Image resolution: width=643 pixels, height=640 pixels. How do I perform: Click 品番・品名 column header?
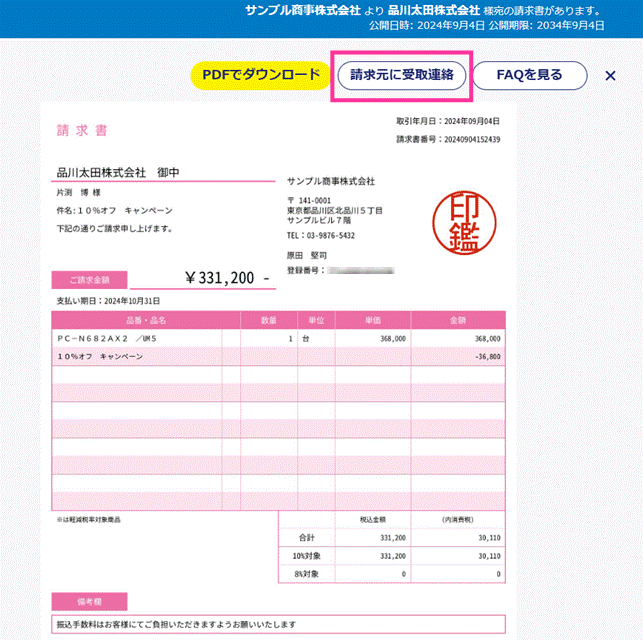pyautogui.click(x=146, y=321)
